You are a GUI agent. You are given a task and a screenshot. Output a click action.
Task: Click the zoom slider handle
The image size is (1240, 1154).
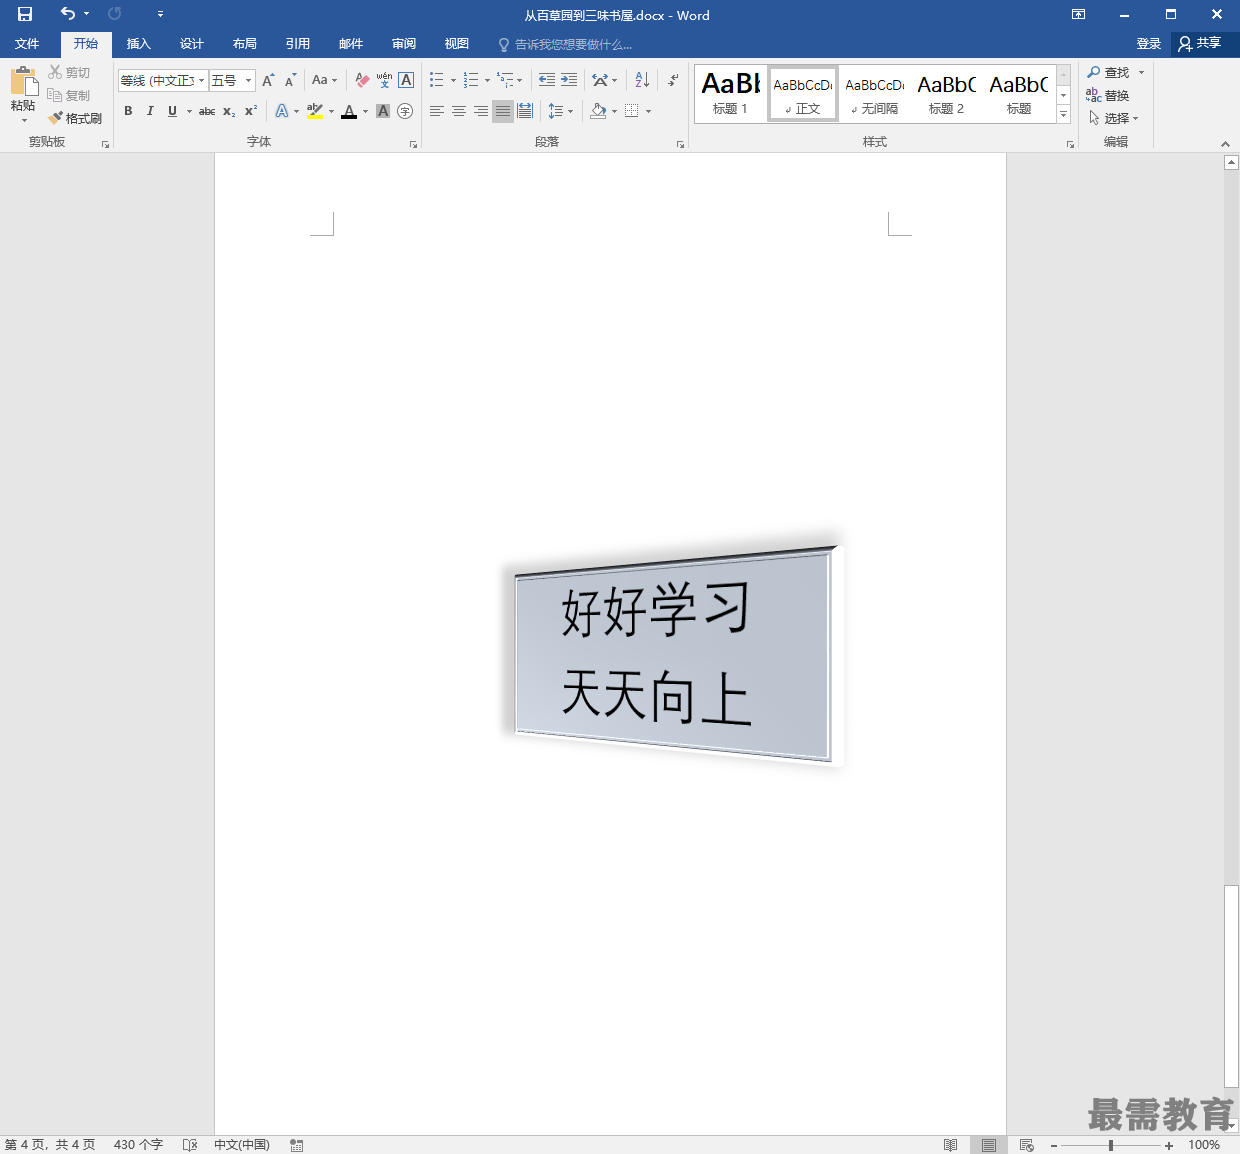pyautogui.click(x=1110, y=1145)
